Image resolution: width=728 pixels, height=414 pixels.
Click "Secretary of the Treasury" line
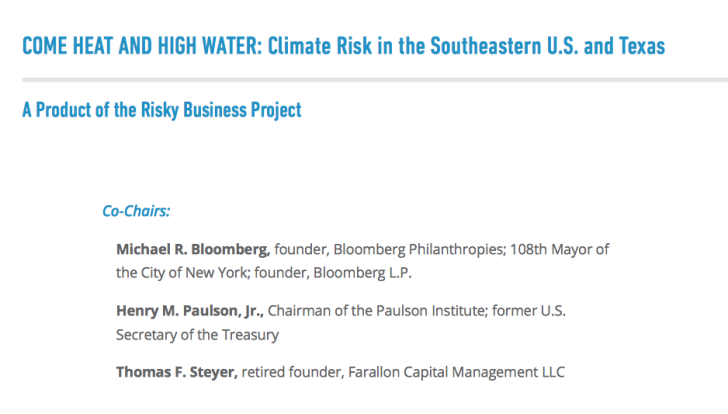(x=197, y=335)
